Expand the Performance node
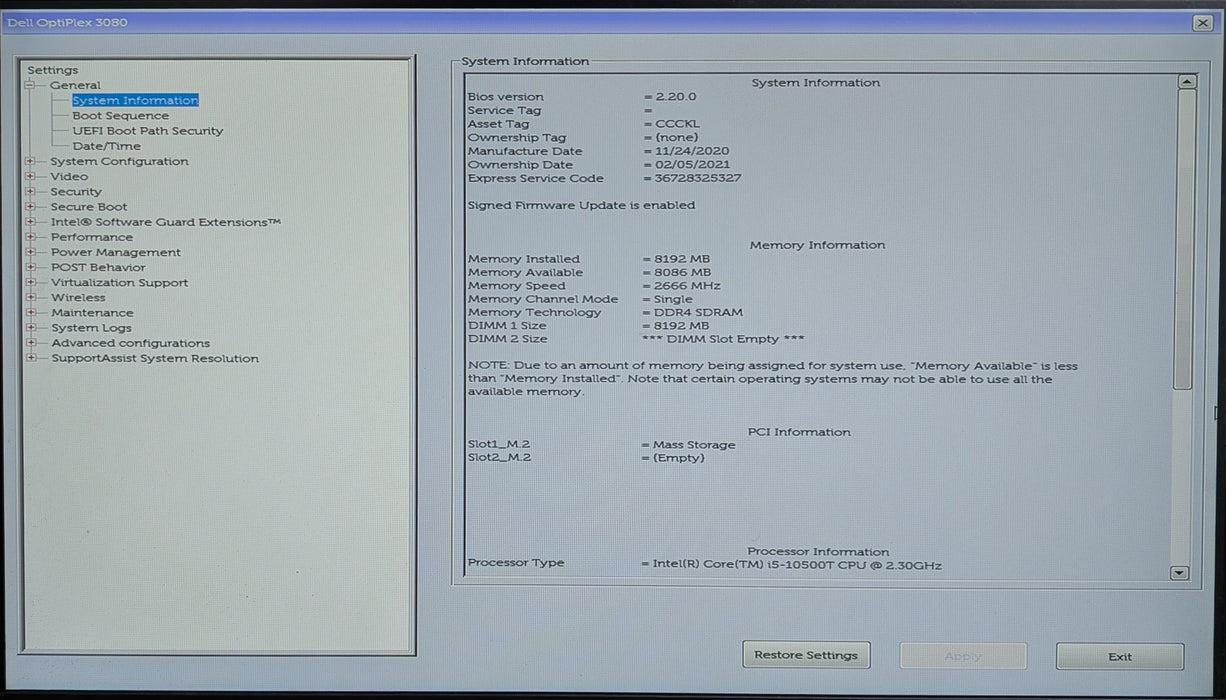The height and width of the screenshot is (700, 1226). [31, 237]
